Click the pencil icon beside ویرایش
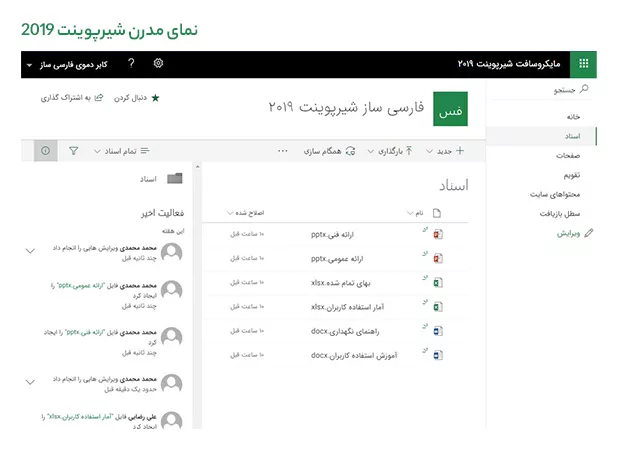 (x=589, y=233)
